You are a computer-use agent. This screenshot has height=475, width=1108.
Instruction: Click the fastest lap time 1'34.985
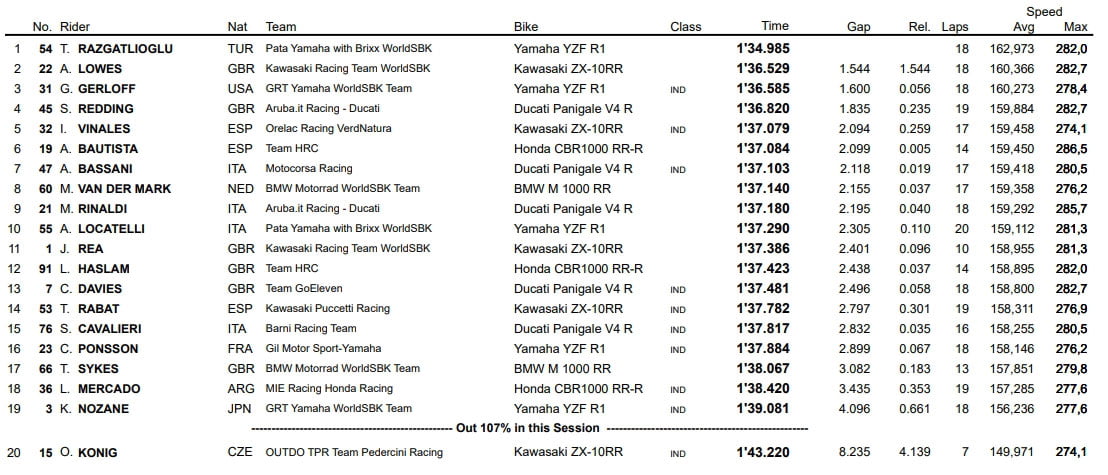tap(762, 48)
